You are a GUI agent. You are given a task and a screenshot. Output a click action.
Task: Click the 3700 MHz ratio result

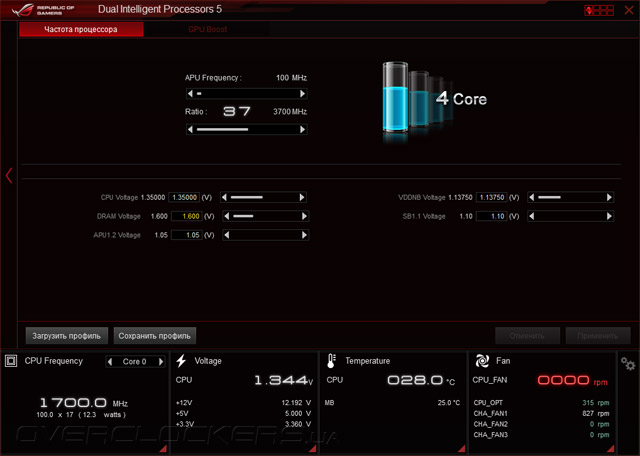coord(290,111)
